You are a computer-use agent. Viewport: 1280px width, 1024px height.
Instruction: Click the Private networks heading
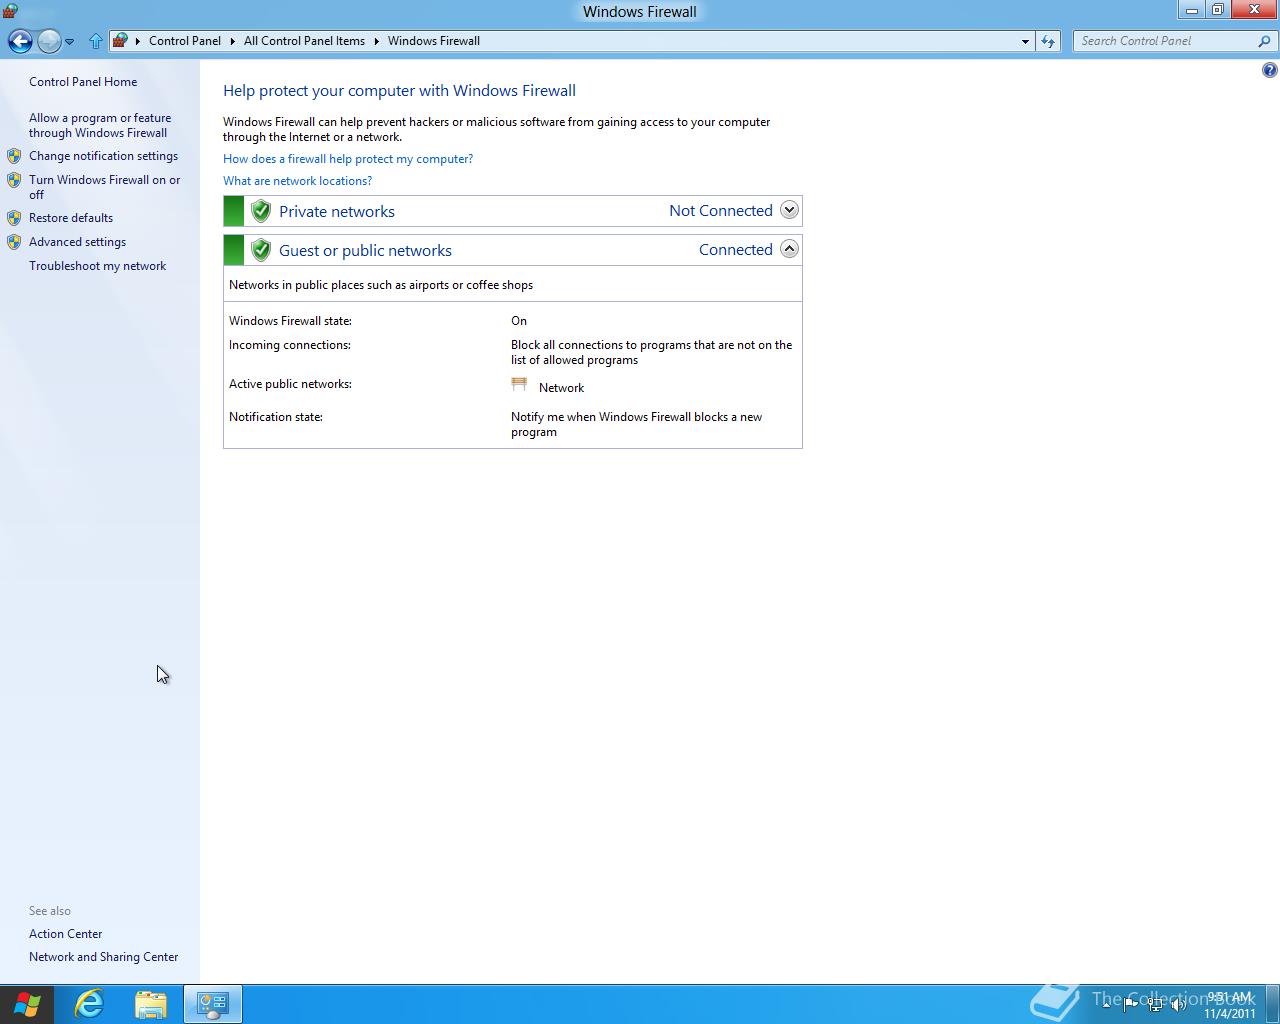337,211
